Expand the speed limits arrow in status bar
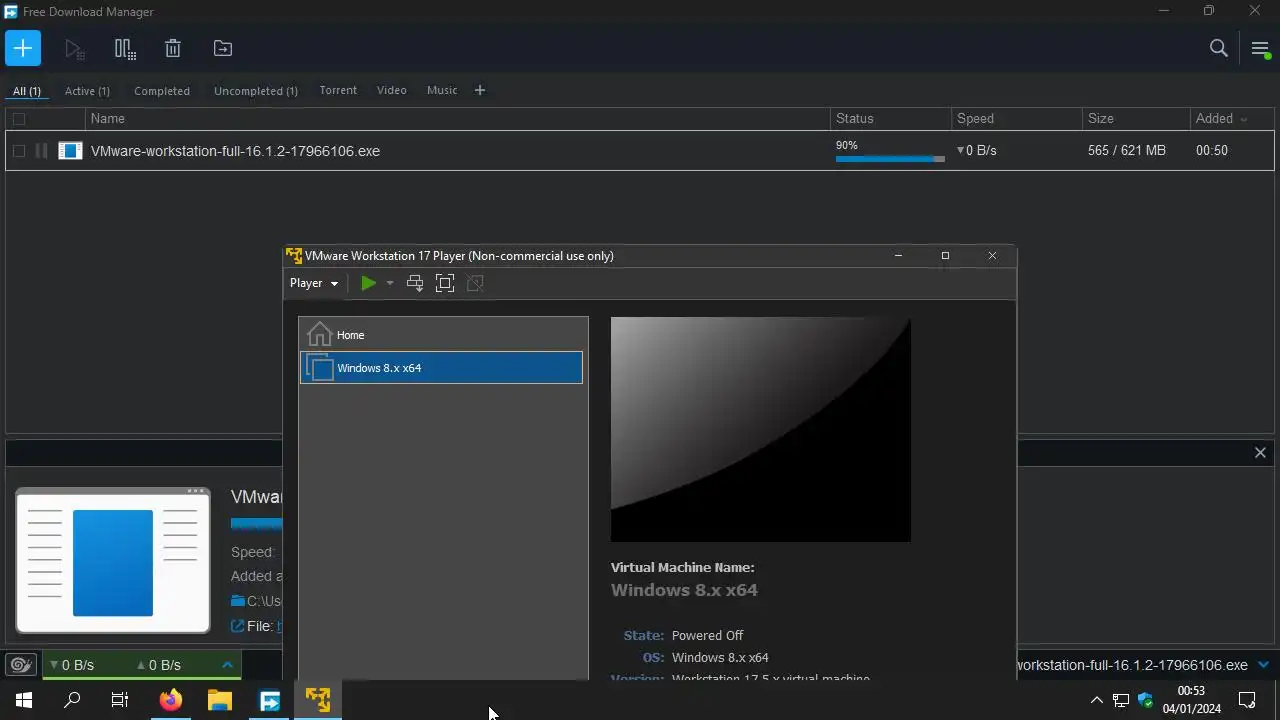The width and height of the screenshot is (1280, 720). point(227,665)
